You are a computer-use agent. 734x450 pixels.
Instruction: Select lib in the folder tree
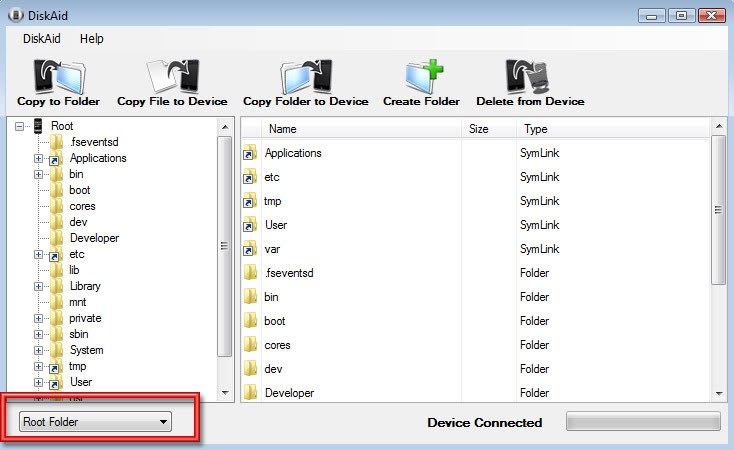coord(74,270)
